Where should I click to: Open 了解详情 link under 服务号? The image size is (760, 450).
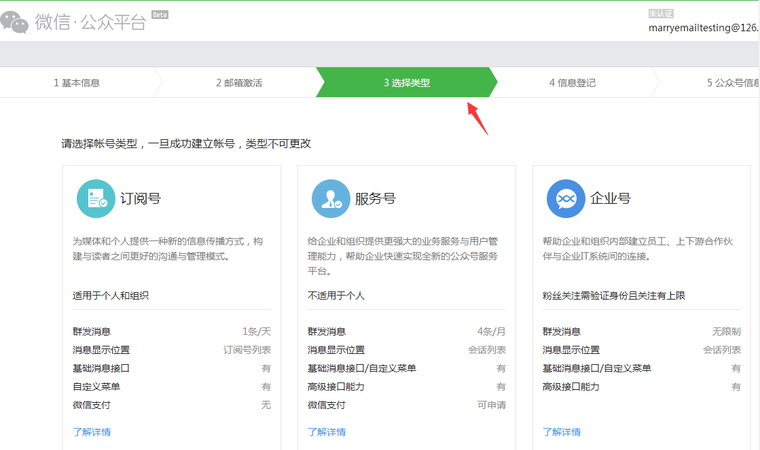pyautogui.click(x=327, y=432)
